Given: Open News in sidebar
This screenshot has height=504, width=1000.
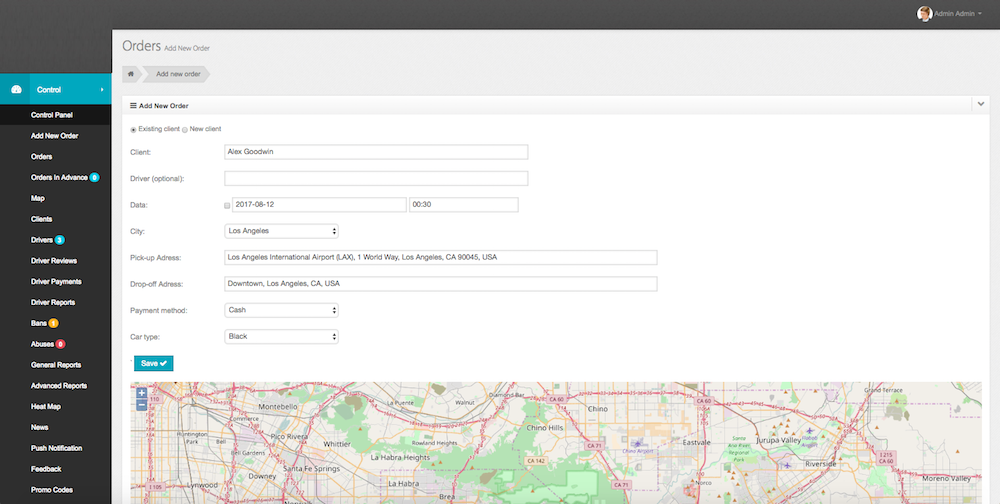Looking at the screenshot, I should tap(40, 427).
